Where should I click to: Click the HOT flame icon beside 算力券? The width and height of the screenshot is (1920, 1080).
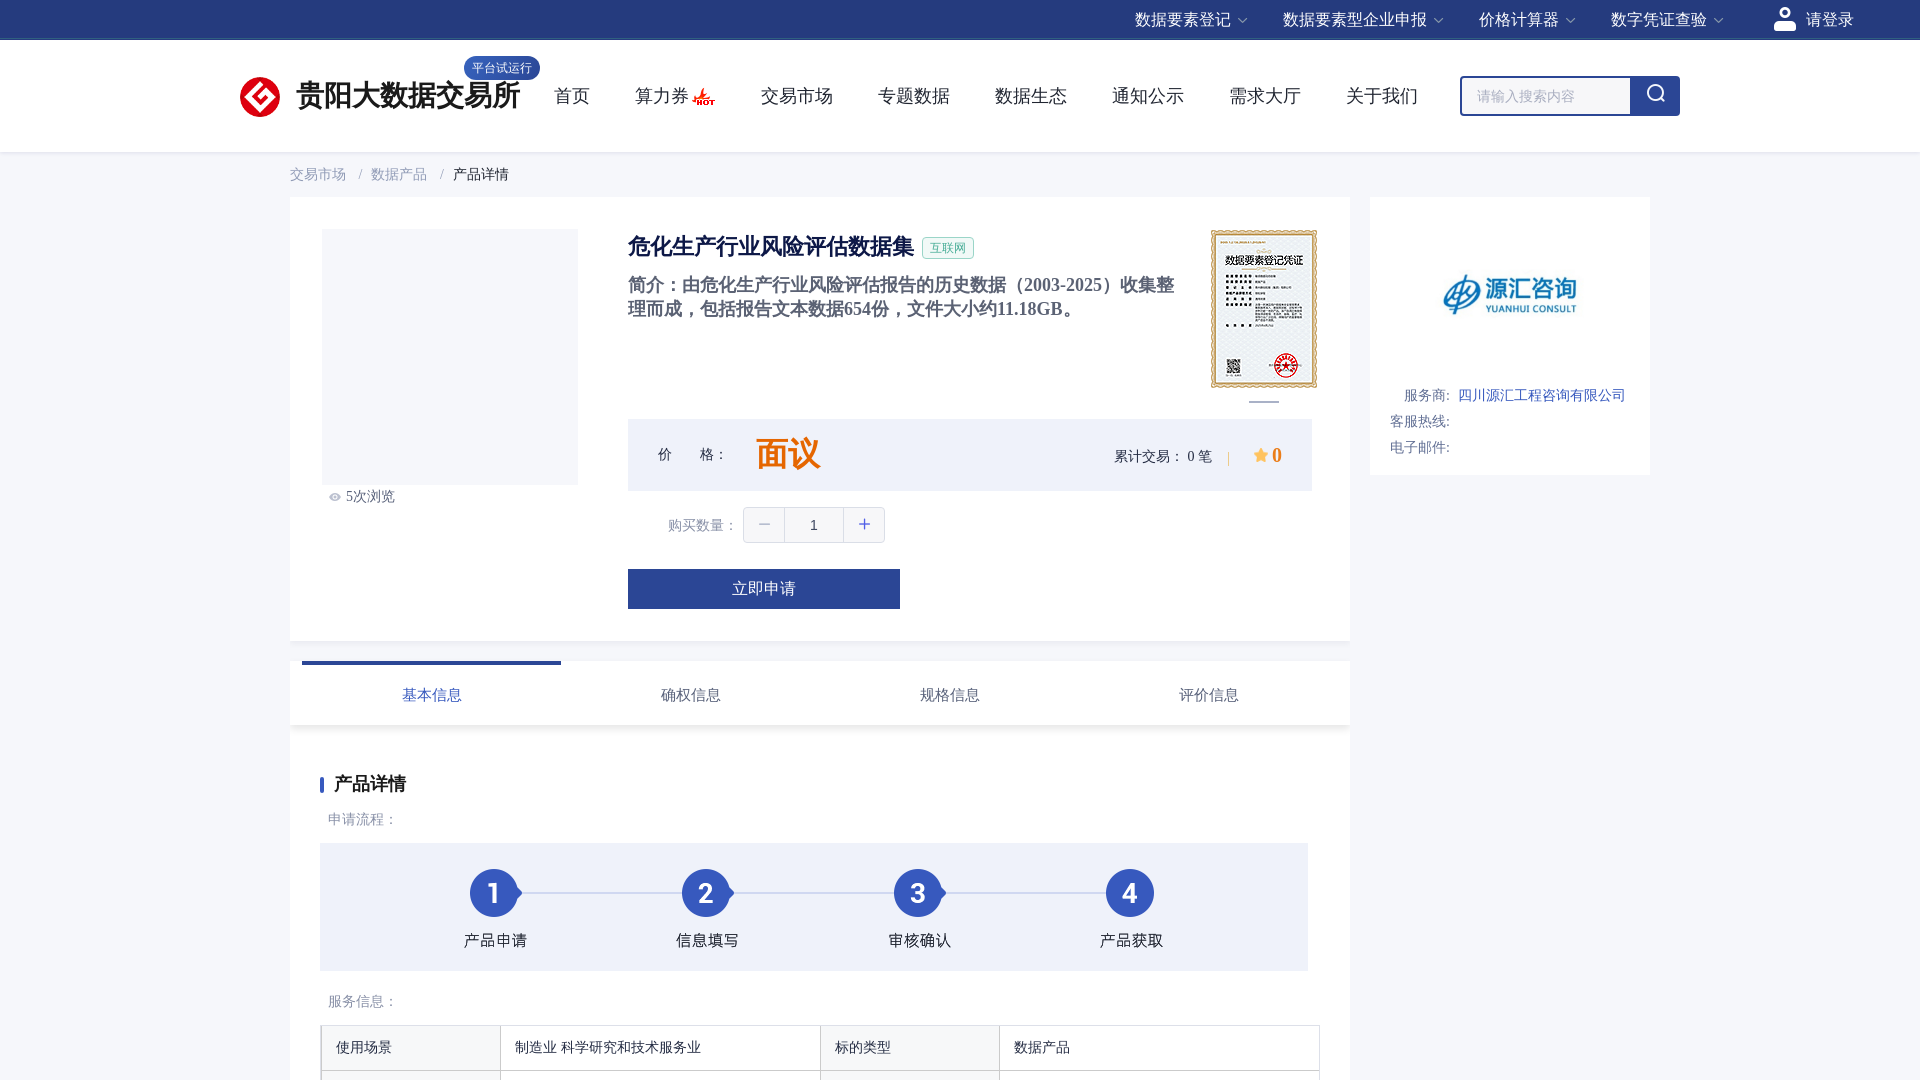click(x=704, y=97)
